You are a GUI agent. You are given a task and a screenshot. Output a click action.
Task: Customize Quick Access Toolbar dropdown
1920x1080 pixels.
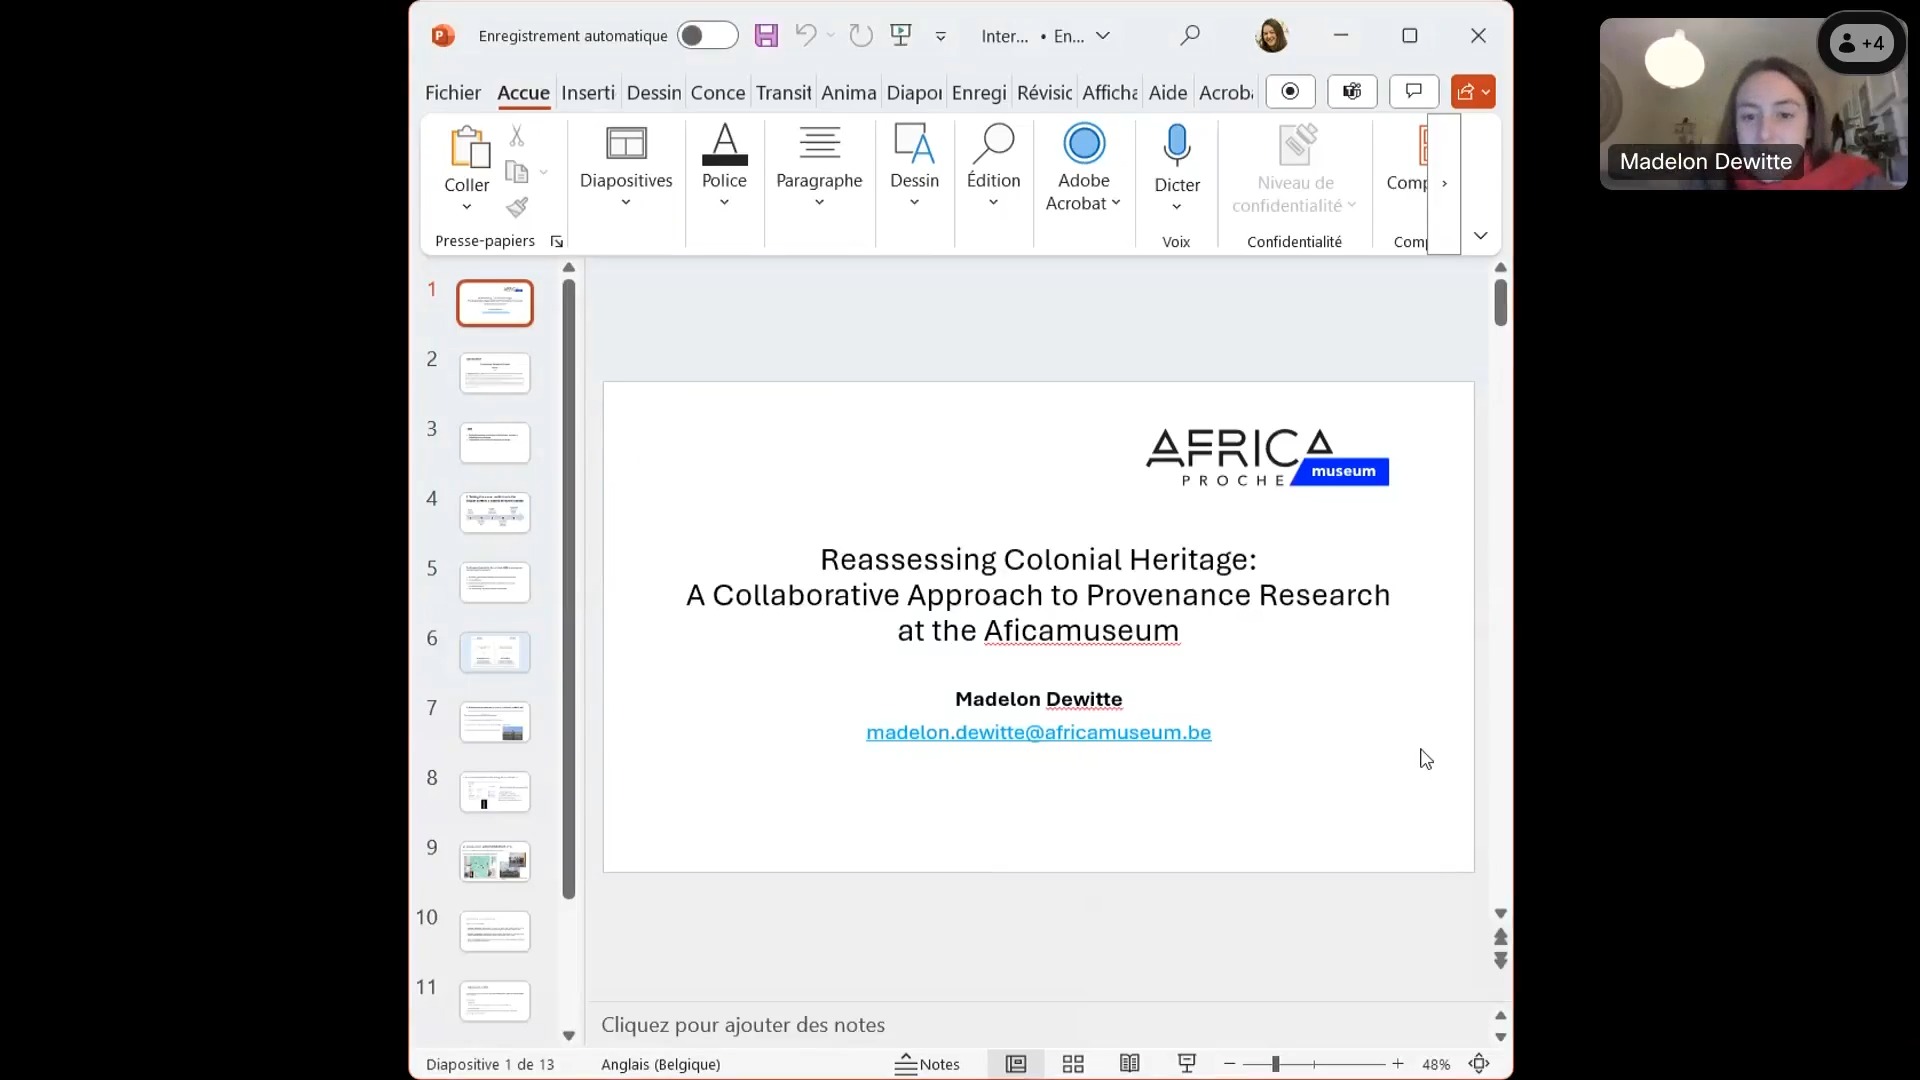[x=941, y=36]
